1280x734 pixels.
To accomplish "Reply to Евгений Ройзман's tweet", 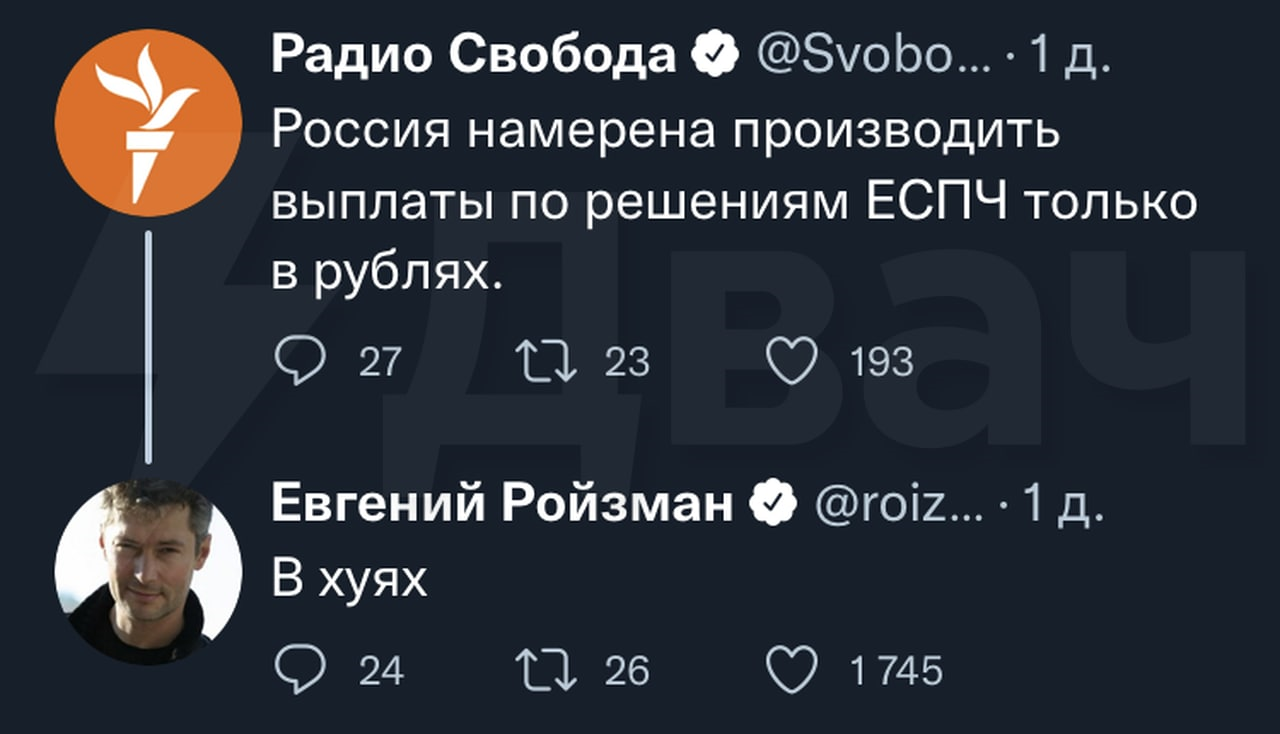I will (x=299, y=670).
